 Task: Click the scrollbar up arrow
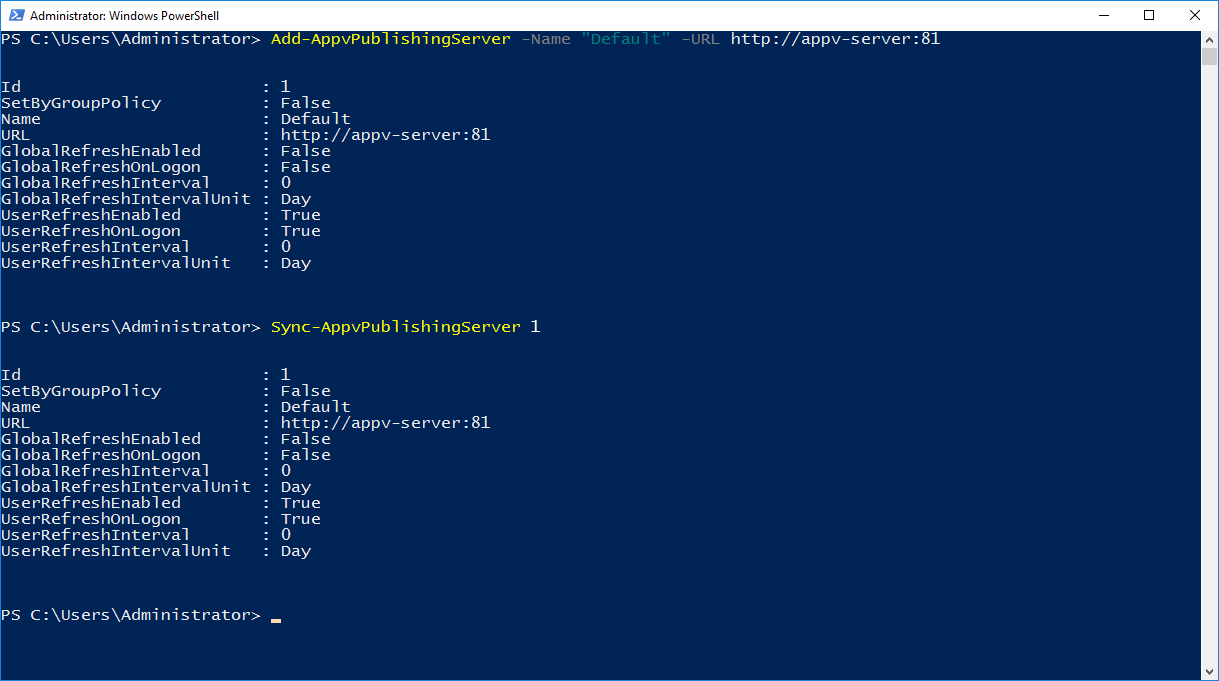(x=1209, y=39)
